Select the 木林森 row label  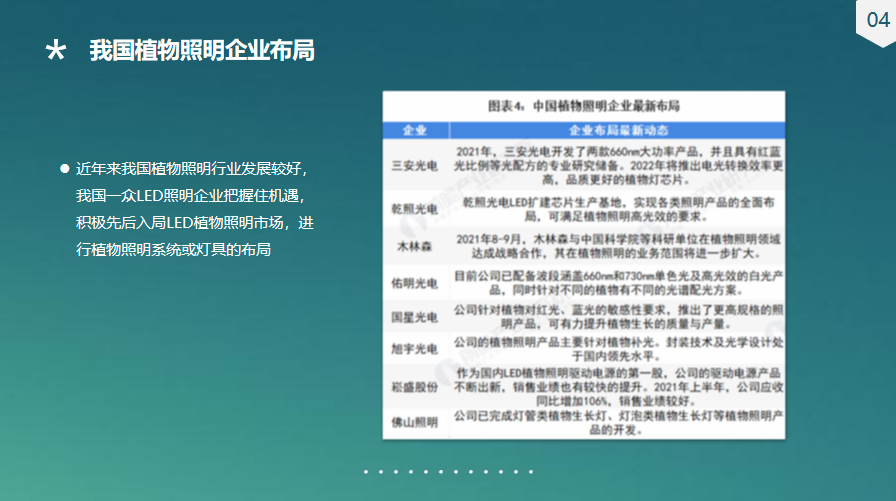[x=415, y=247]
